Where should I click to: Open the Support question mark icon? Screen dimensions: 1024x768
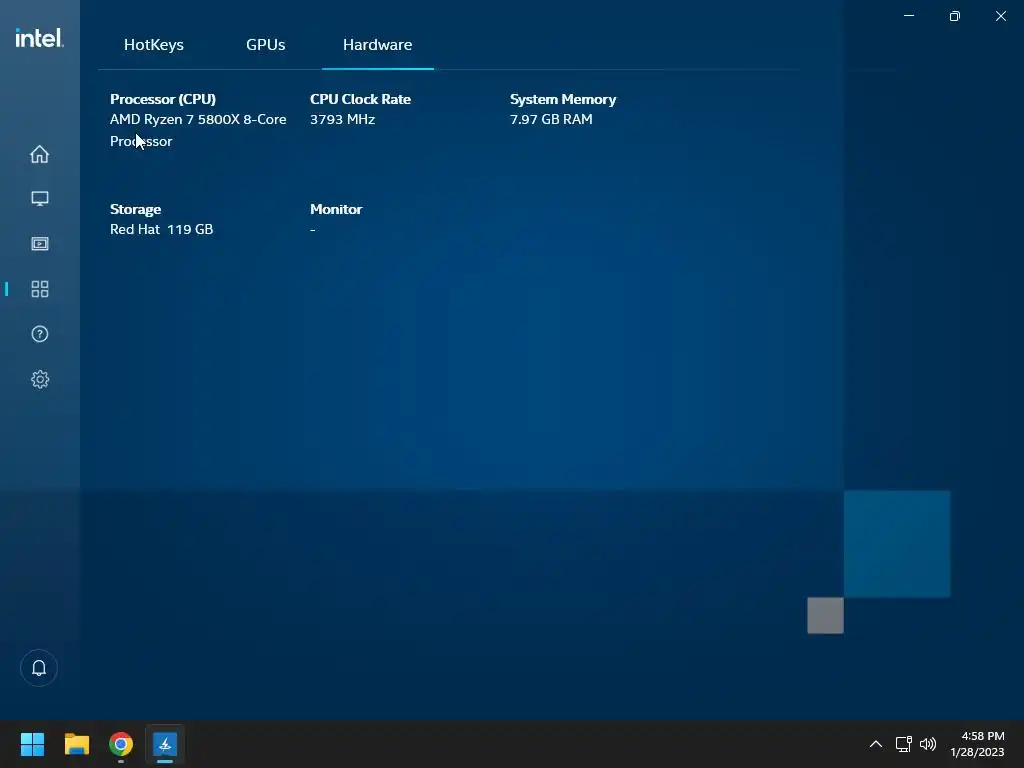click(x=40, y=334)
